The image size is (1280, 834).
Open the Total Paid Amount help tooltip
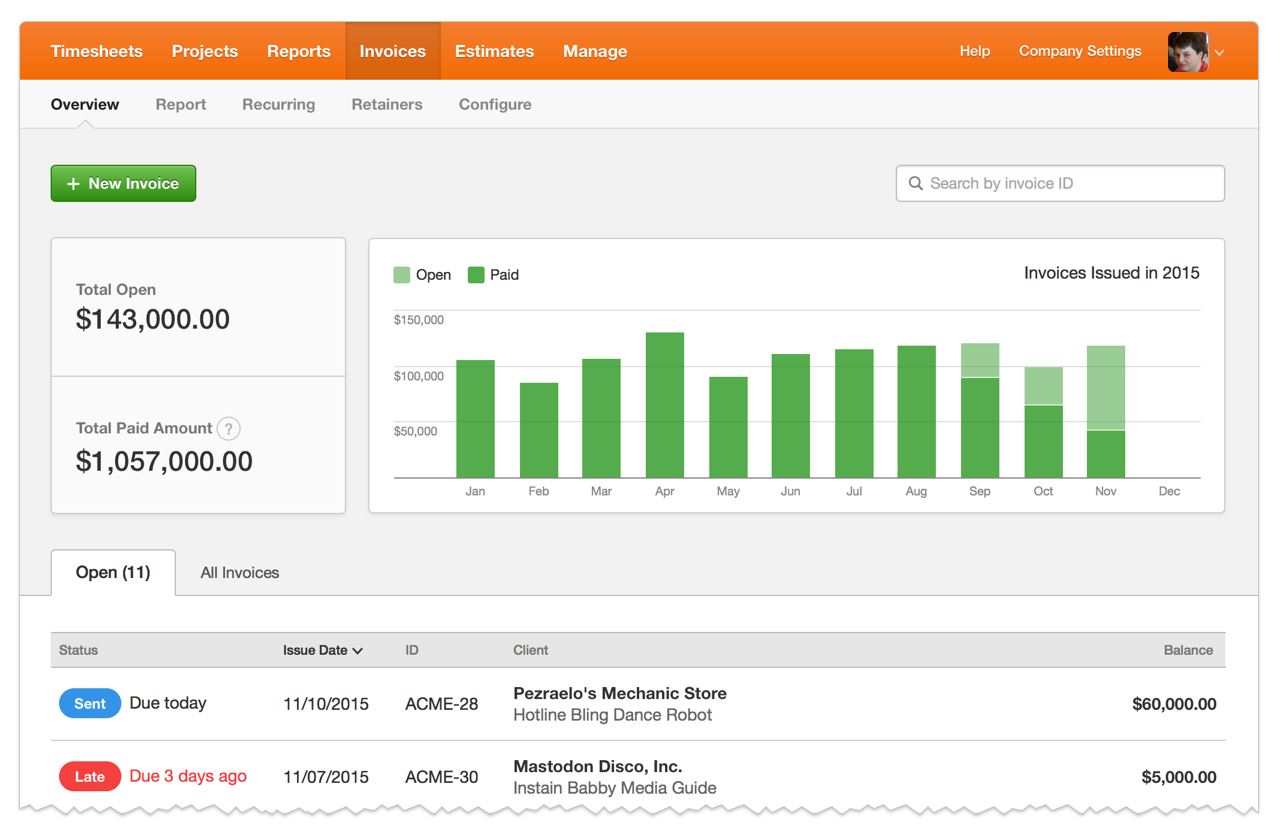228,428
